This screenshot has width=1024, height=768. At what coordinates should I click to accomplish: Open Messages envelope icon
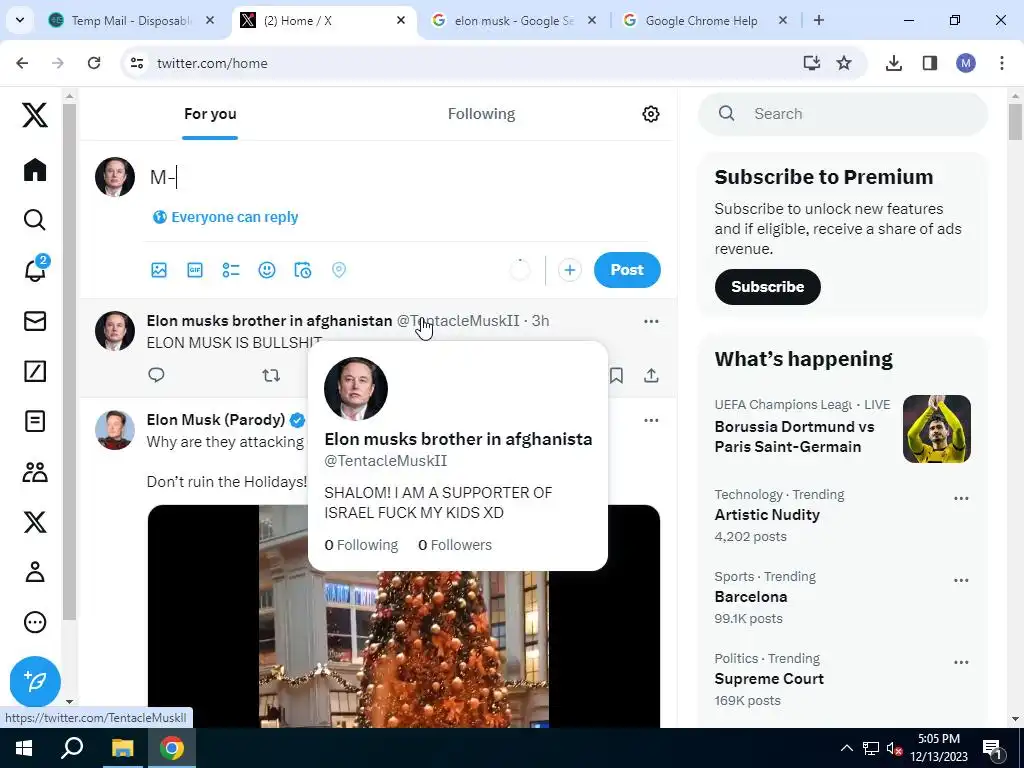(x=35, y=321)
